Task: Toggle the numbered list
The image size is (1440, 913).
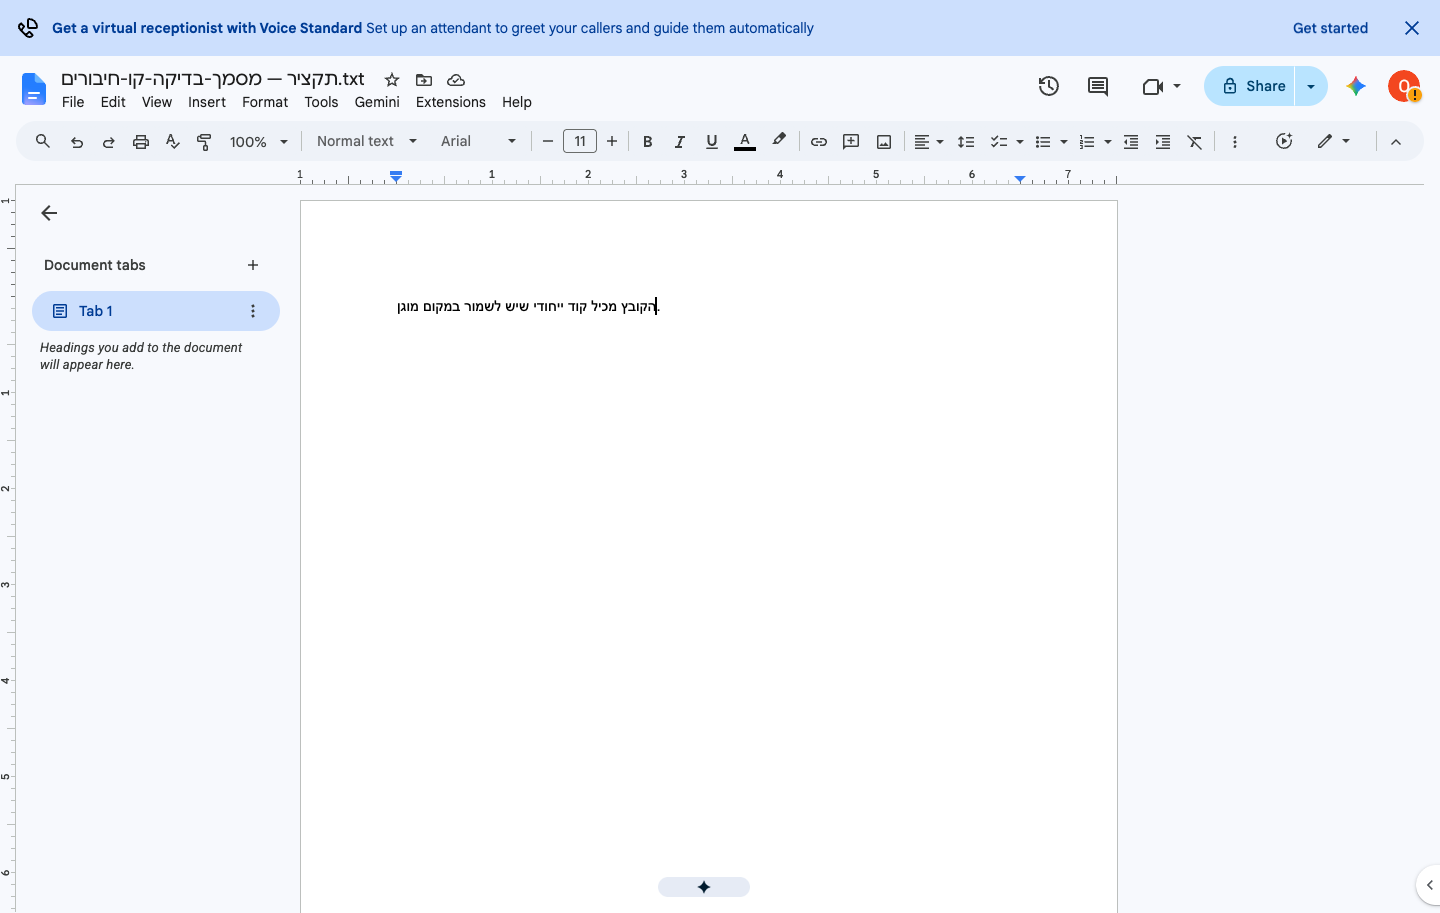Action: [1087, 142]
